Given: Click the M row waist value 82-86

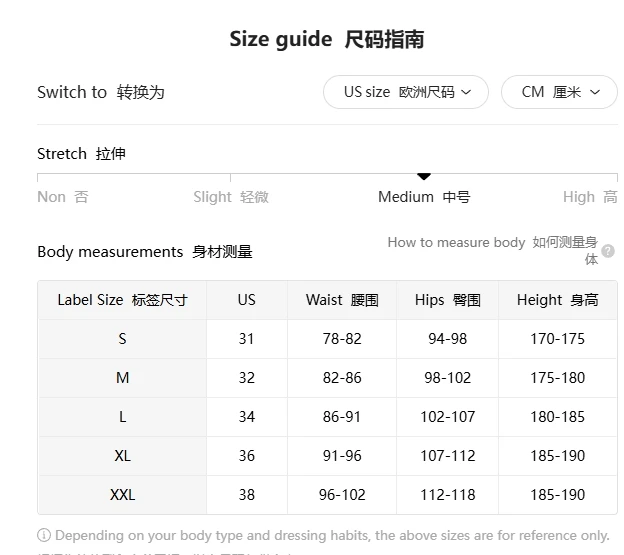Looking at the screenshot, I should click(x=342, y=378).
